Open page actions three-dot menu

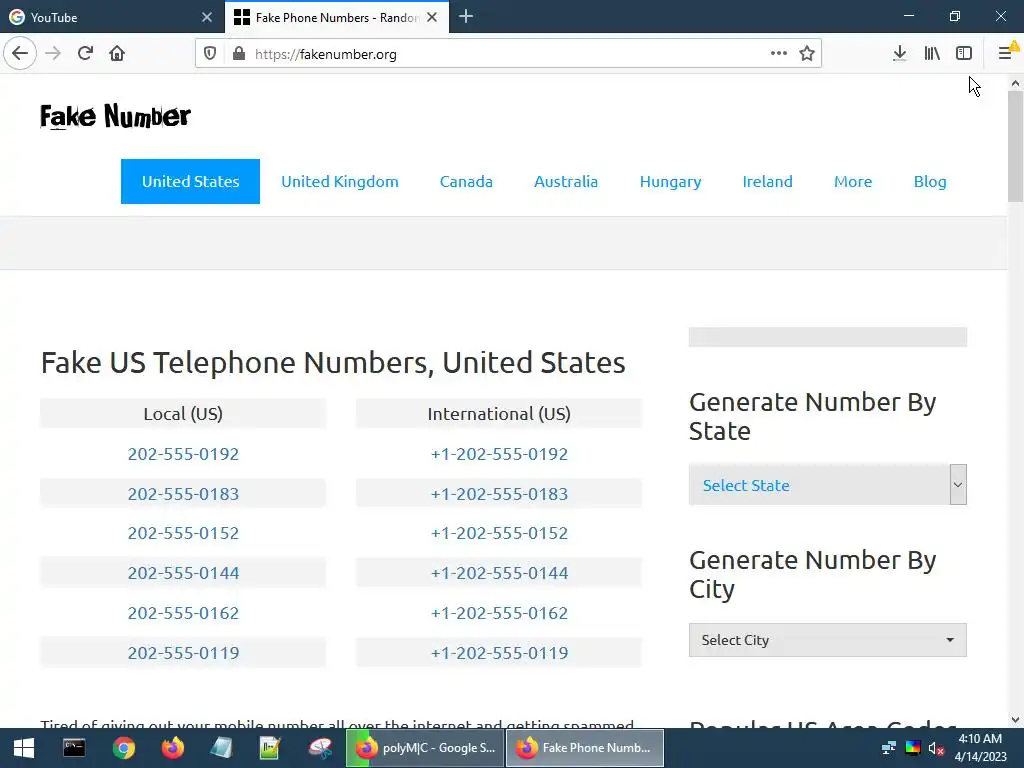pos(778,53)
